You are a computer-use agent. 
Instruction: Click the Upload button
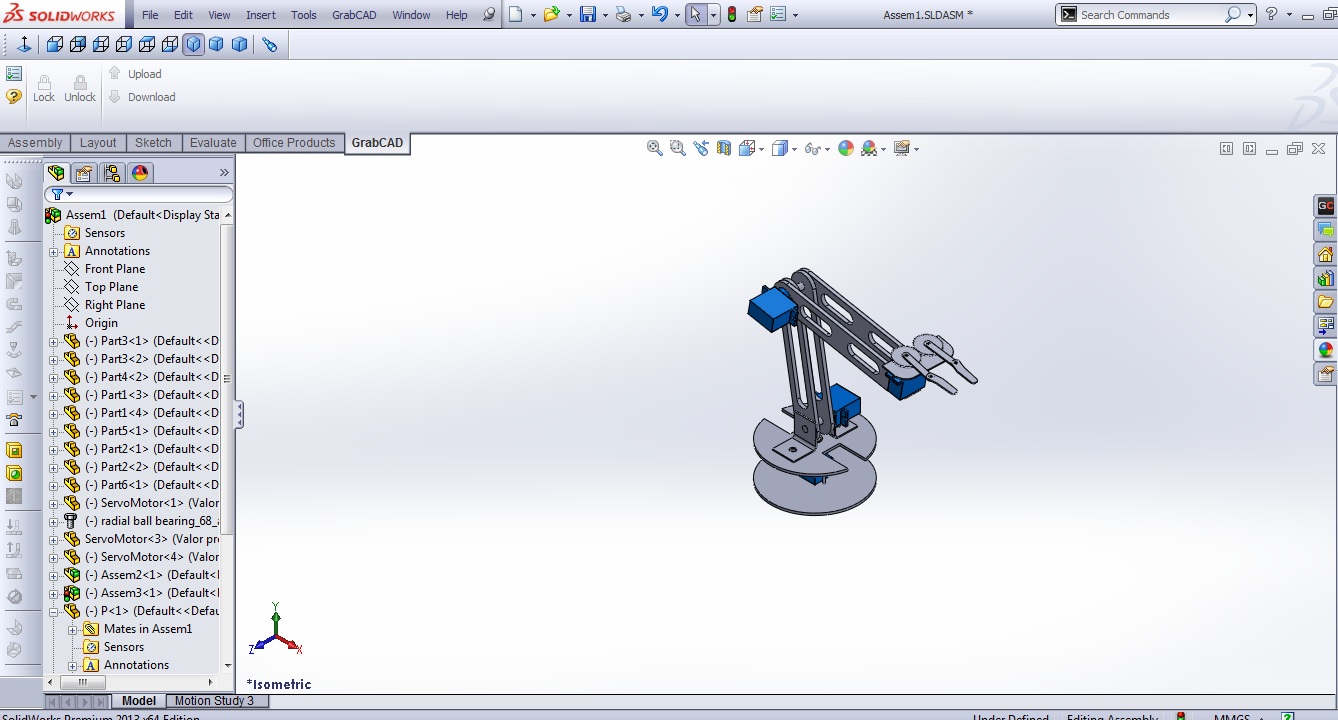pyautogui.click(x=134, y=74)
